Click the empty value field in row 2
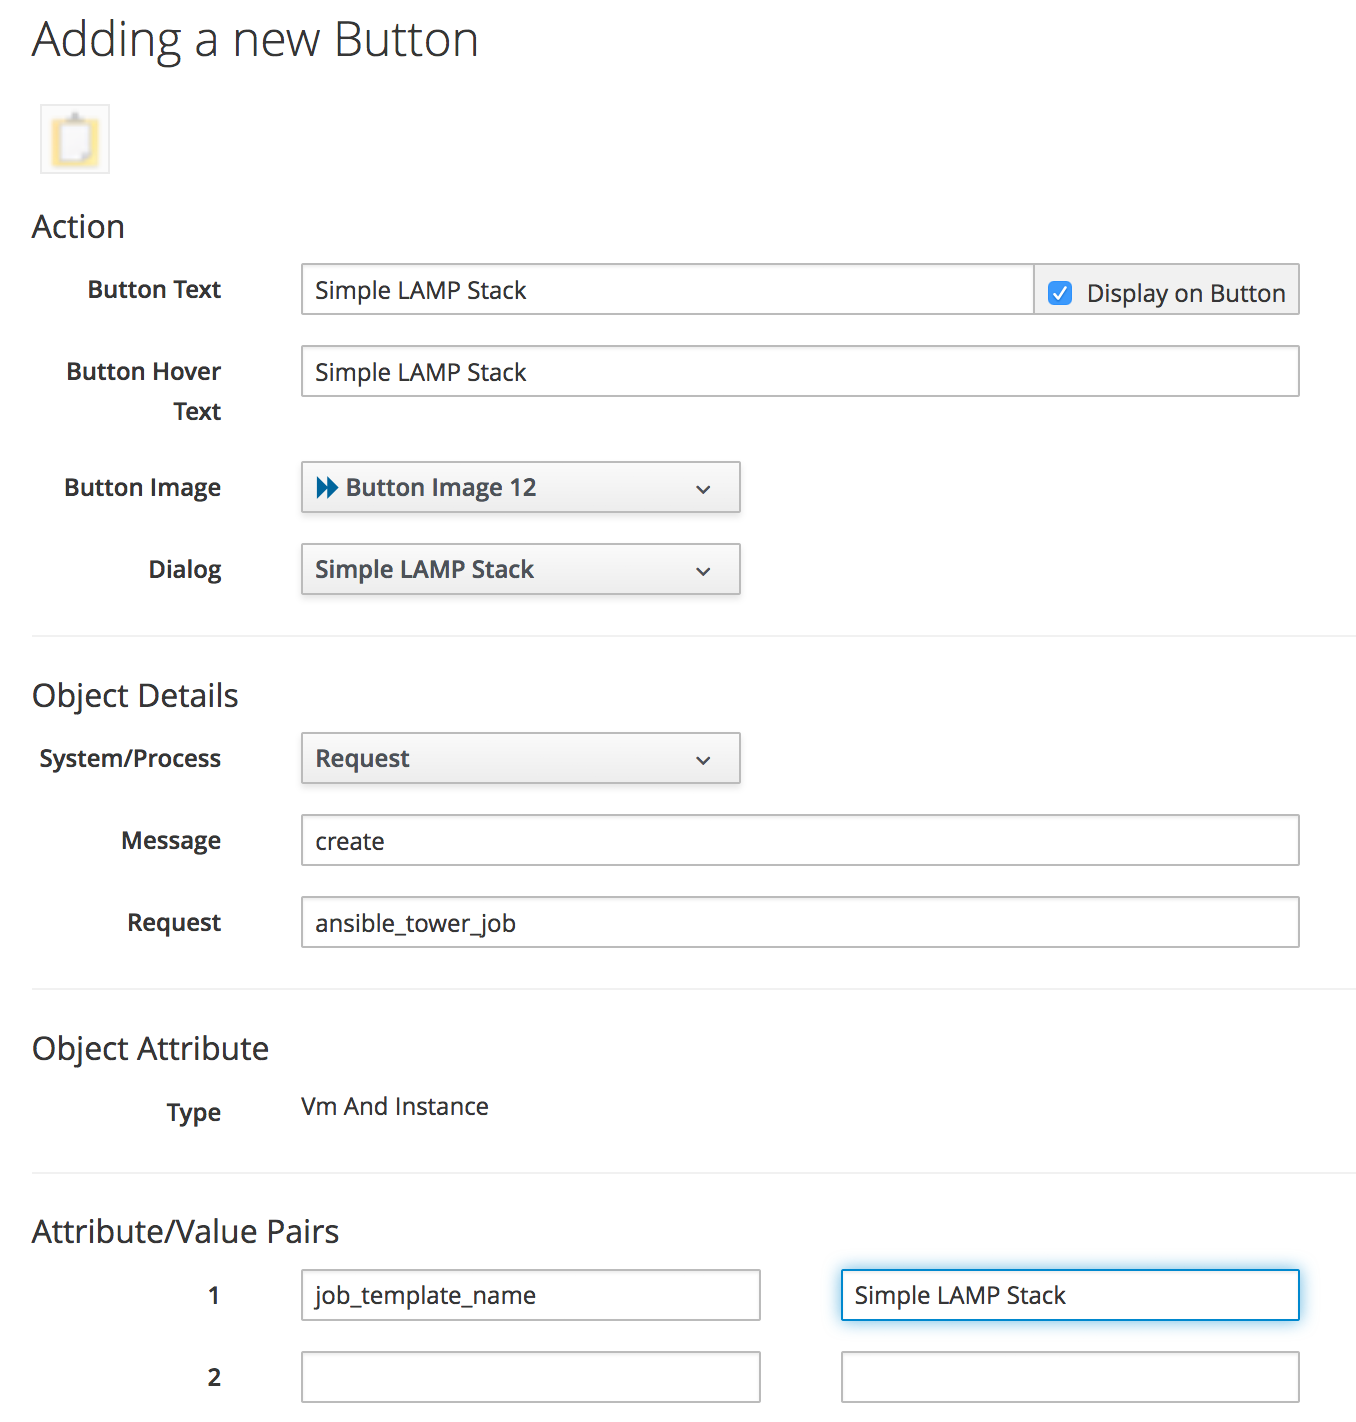 tap(1070, 1377)
